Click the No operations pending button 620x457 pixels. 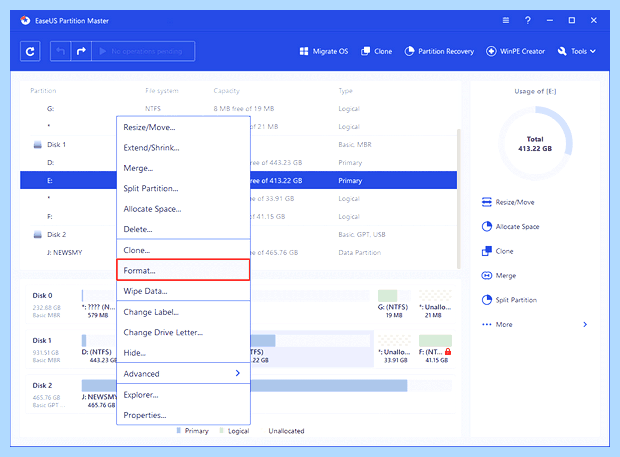(x=143, y=51)
